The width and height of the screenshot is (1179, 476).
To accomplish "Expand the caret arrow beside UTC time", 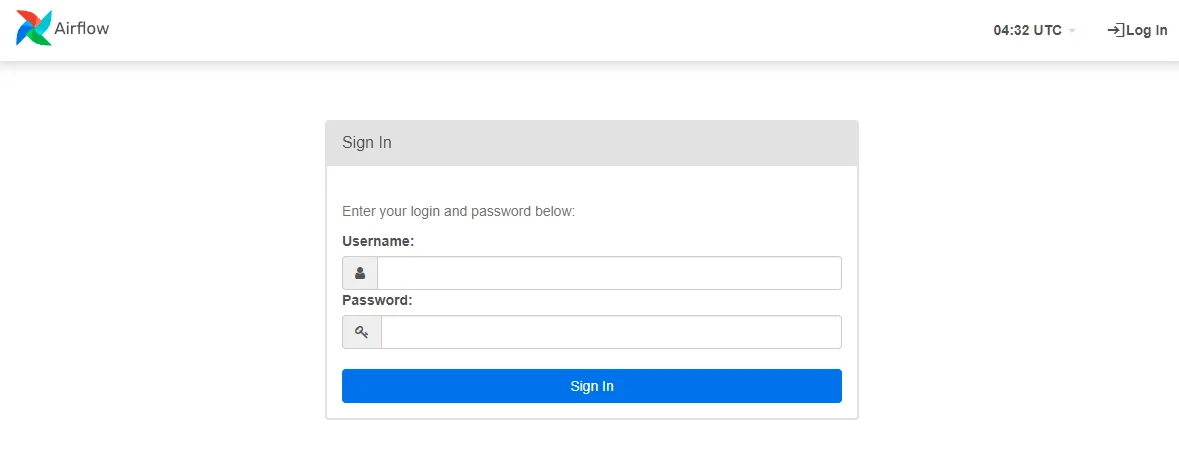I will click(x=1072, y=31).
